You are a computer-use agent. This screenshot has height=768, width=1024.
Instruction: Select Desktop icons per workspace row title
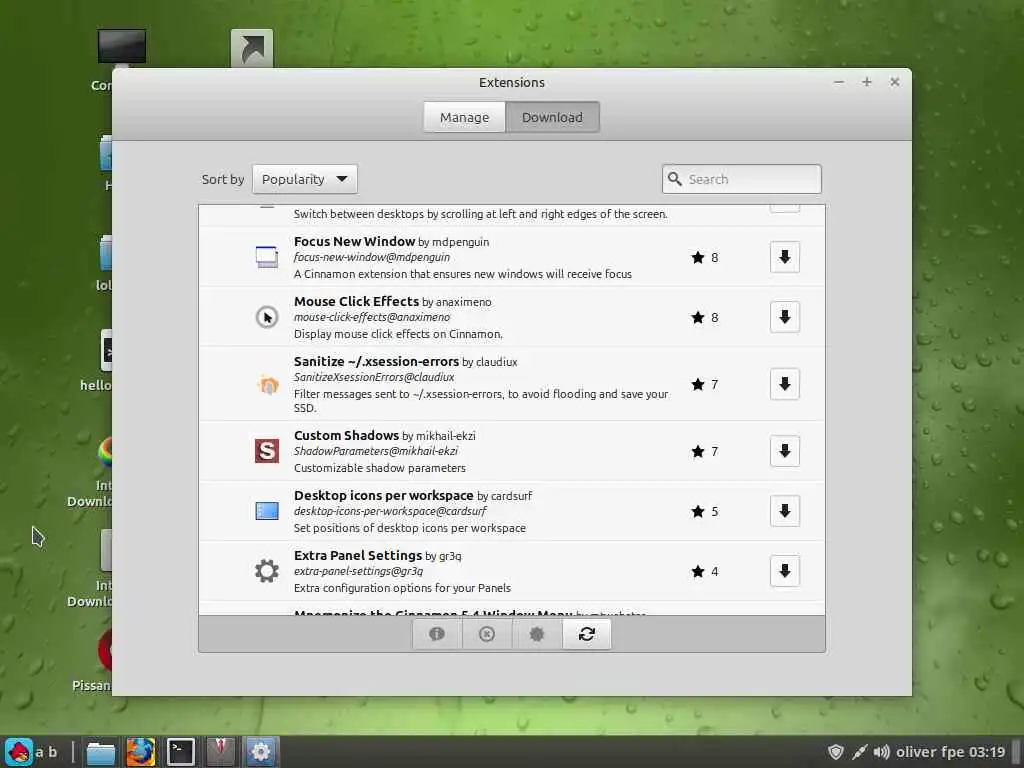pos(383,495)
